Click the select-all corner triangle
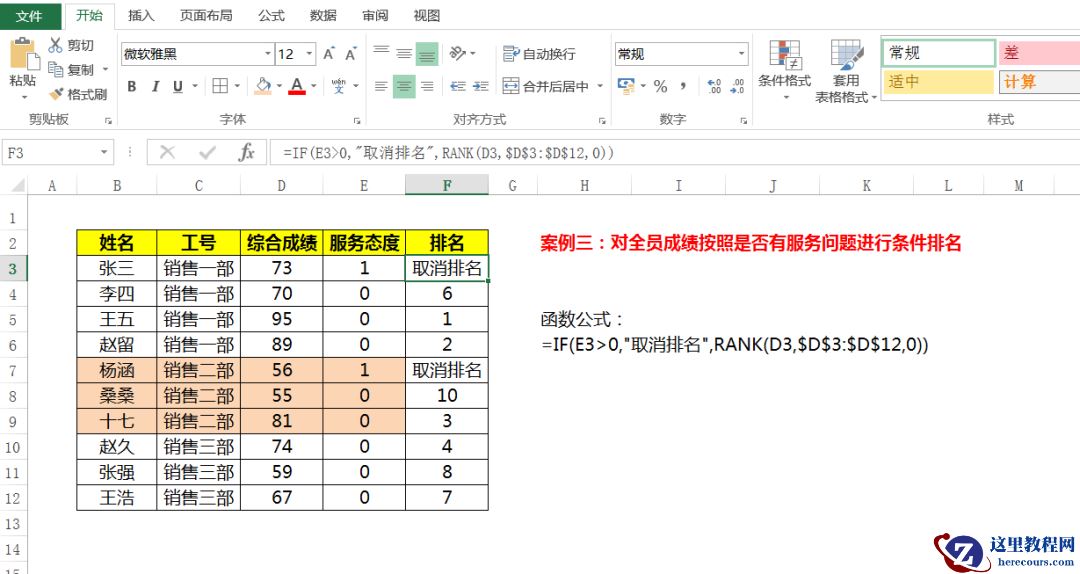The image size is (1080, 574). pos(19,185)
